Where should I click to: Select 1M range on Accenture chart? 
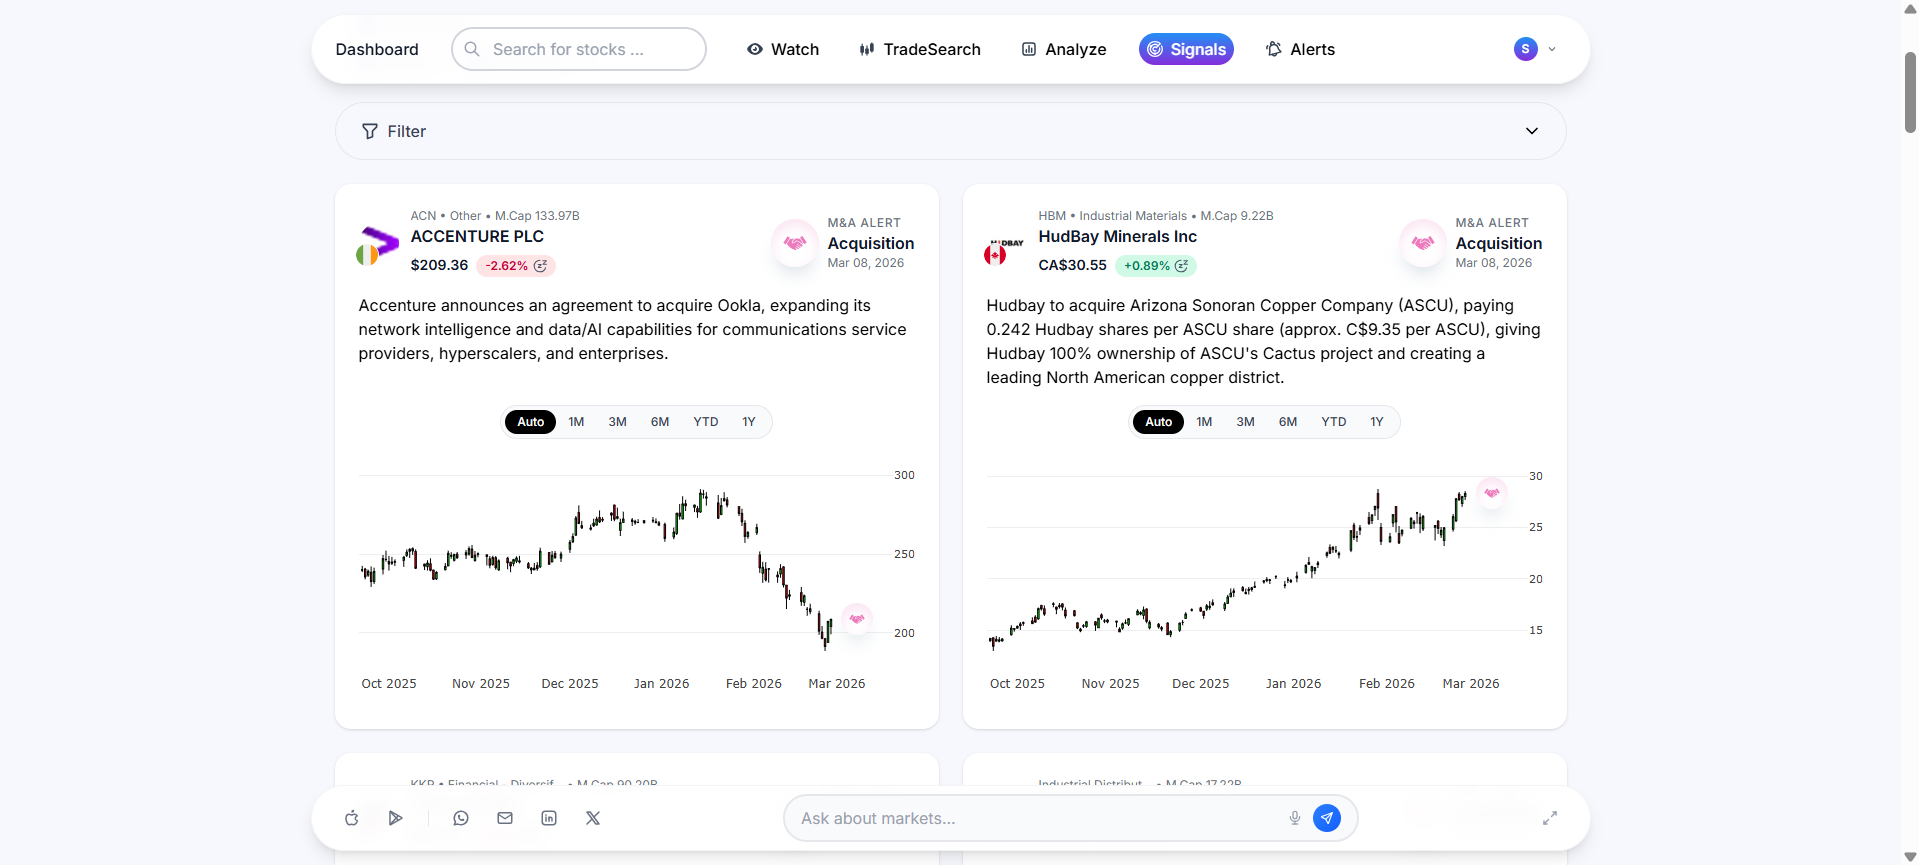pyautogui.click(x=576, y=422)
